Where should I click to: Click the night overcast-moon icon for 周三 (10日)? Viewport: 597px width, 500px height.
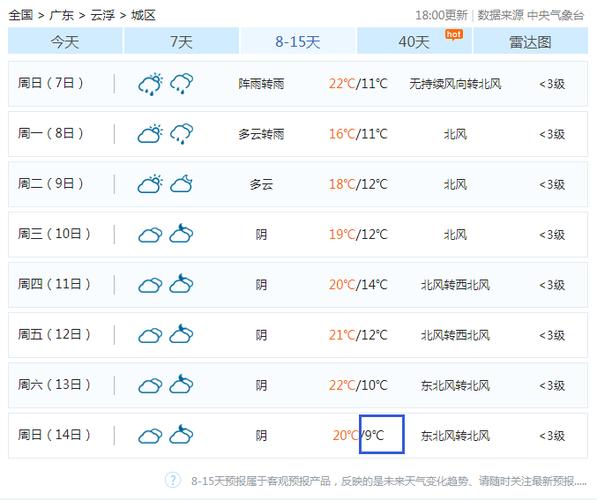[182, 233]
